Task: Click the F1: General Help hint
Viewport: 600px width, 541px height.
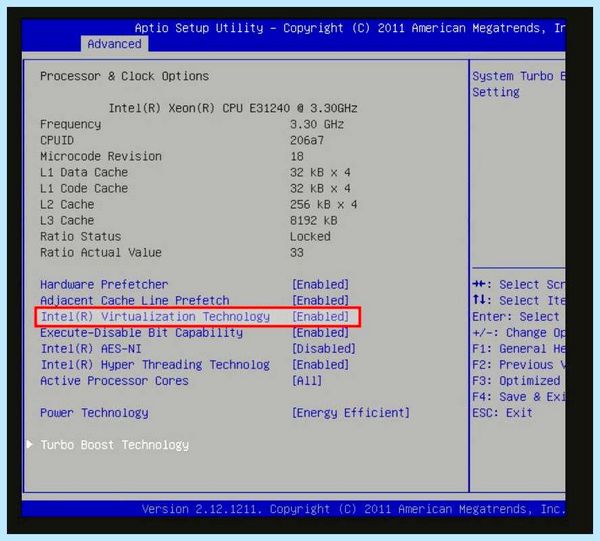Action: coord(518,349)
